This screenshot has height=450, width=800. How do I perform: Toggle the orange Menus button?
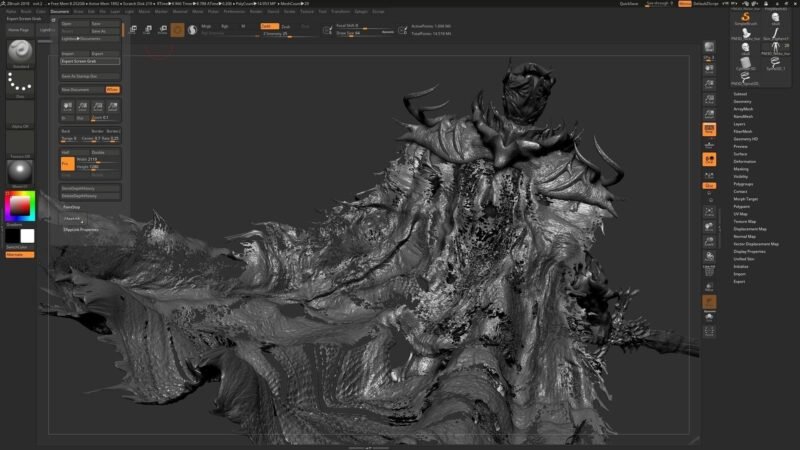685,4
